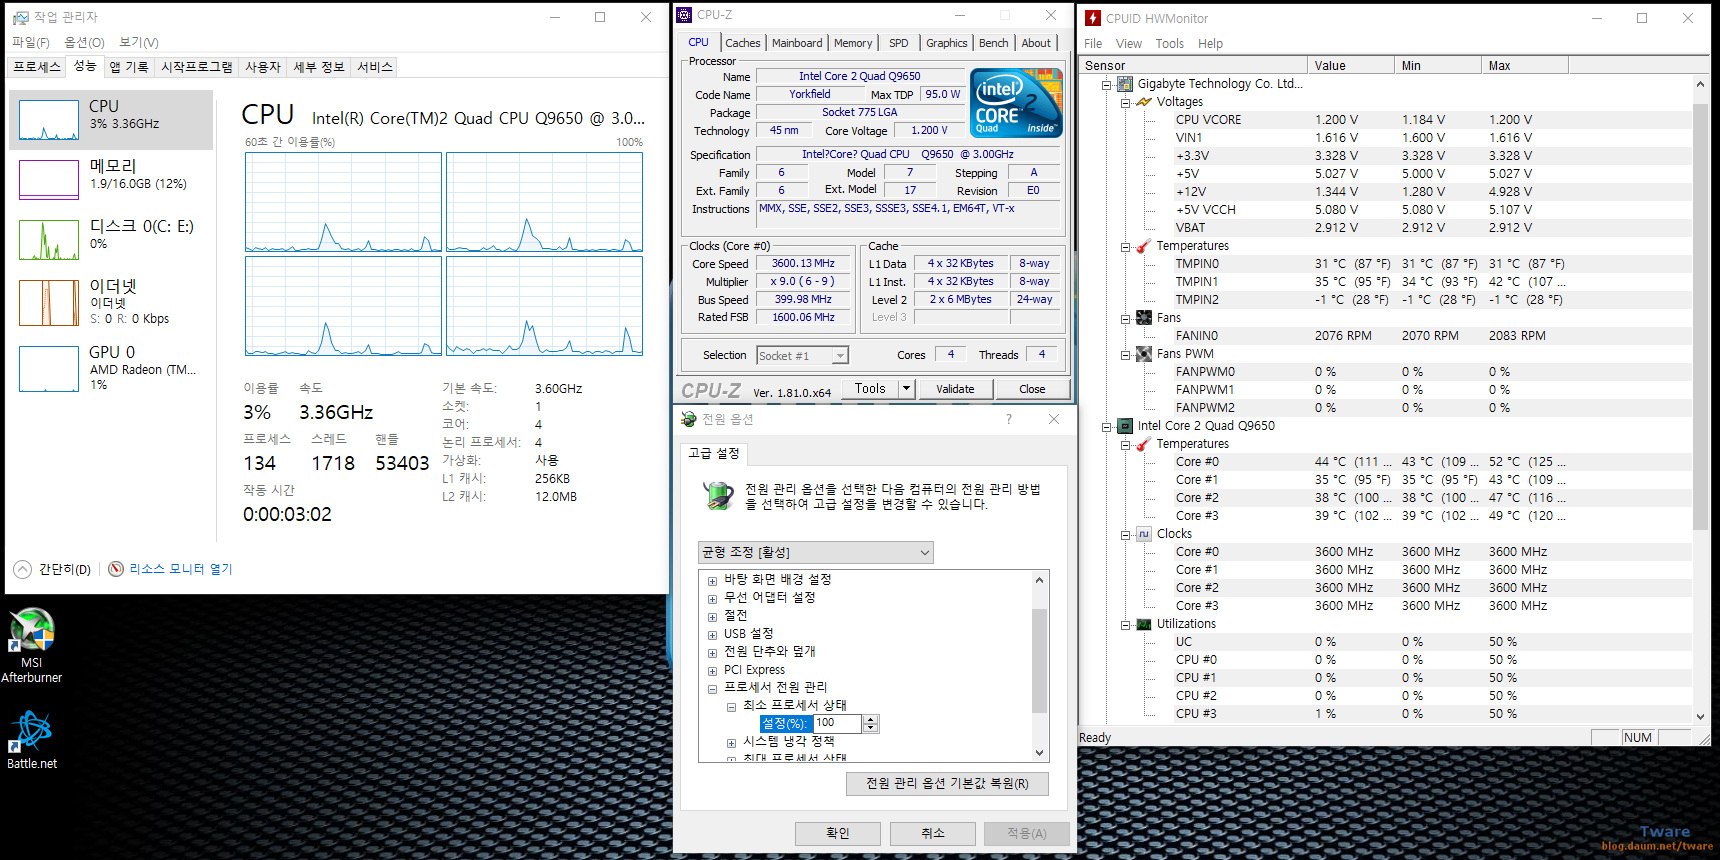Click the 설정(%) value field showing 100
The image size is (1720, 860).
pos(837,723)
